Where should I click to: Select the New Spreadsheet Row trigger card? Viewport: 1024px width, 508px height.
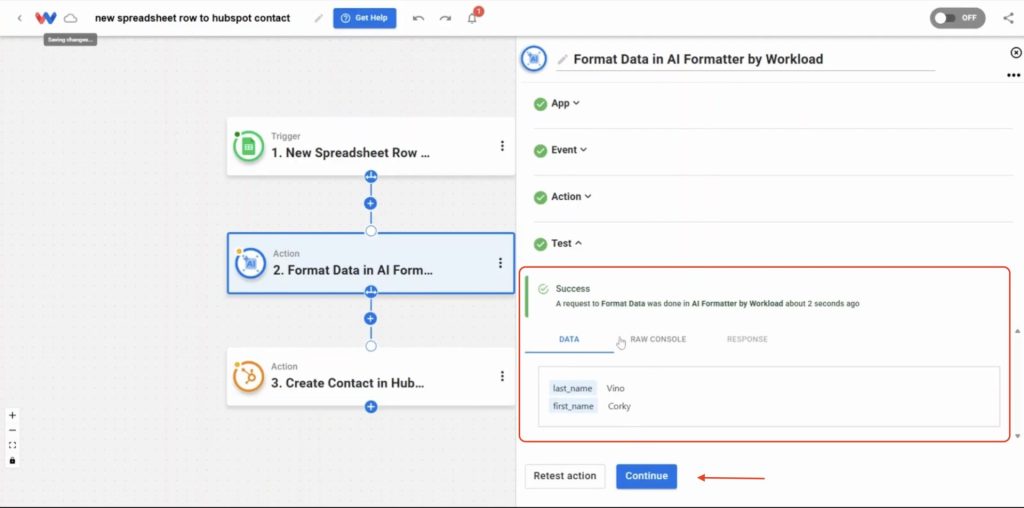tap(370, 146)
